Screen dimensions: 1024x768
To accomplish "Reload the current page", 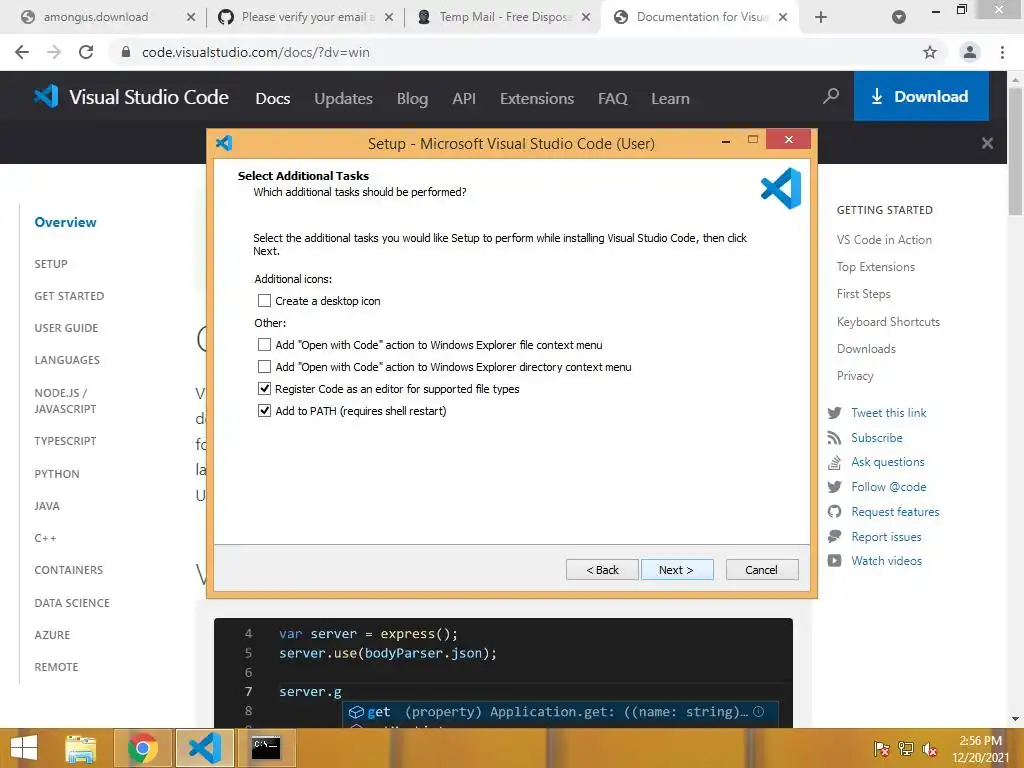I will coord(86,52).
